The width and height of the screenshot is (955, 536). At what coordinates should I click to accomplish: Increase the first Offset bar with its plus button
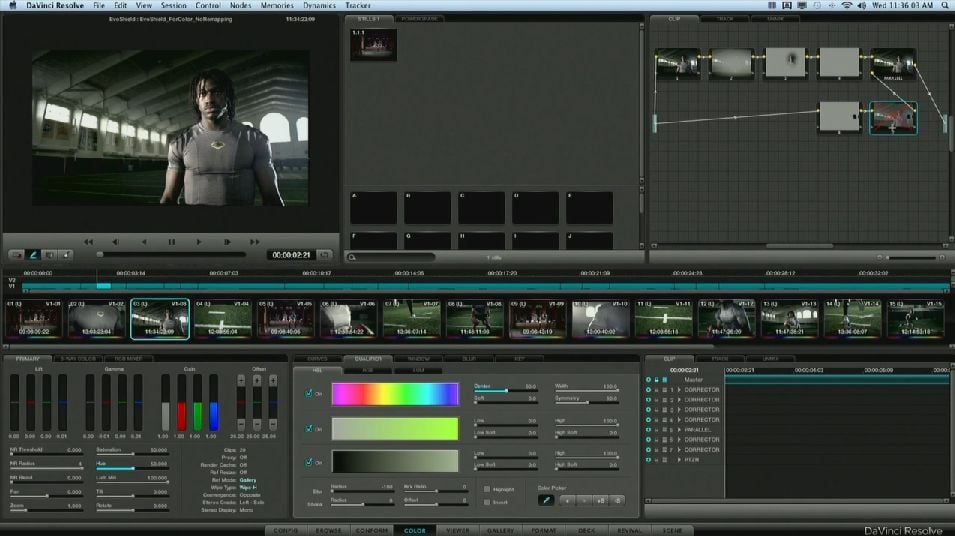[x=241, y=380]
